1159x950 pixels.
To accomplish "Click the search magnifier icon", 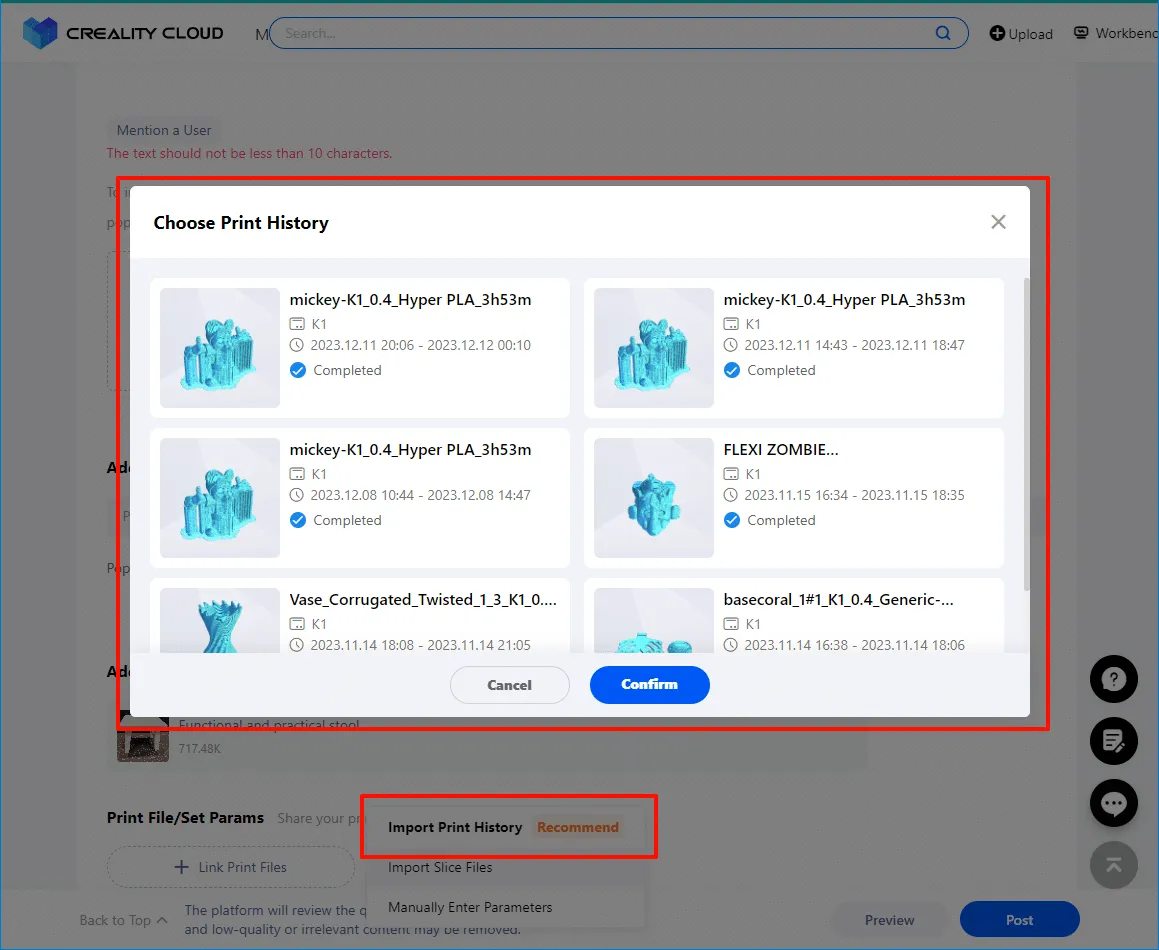I will coord(942,33).
